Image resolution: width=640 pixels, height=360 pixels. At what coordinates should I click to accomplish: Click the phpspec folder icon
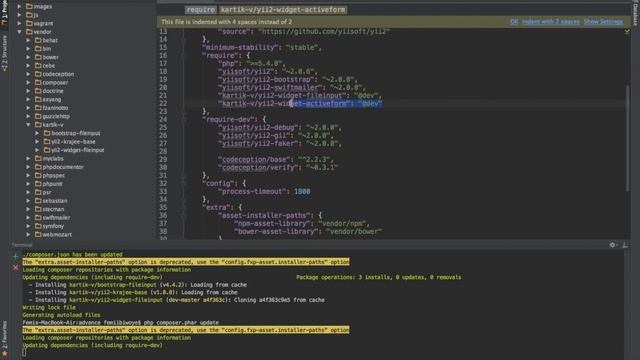[x=38, y=175]
